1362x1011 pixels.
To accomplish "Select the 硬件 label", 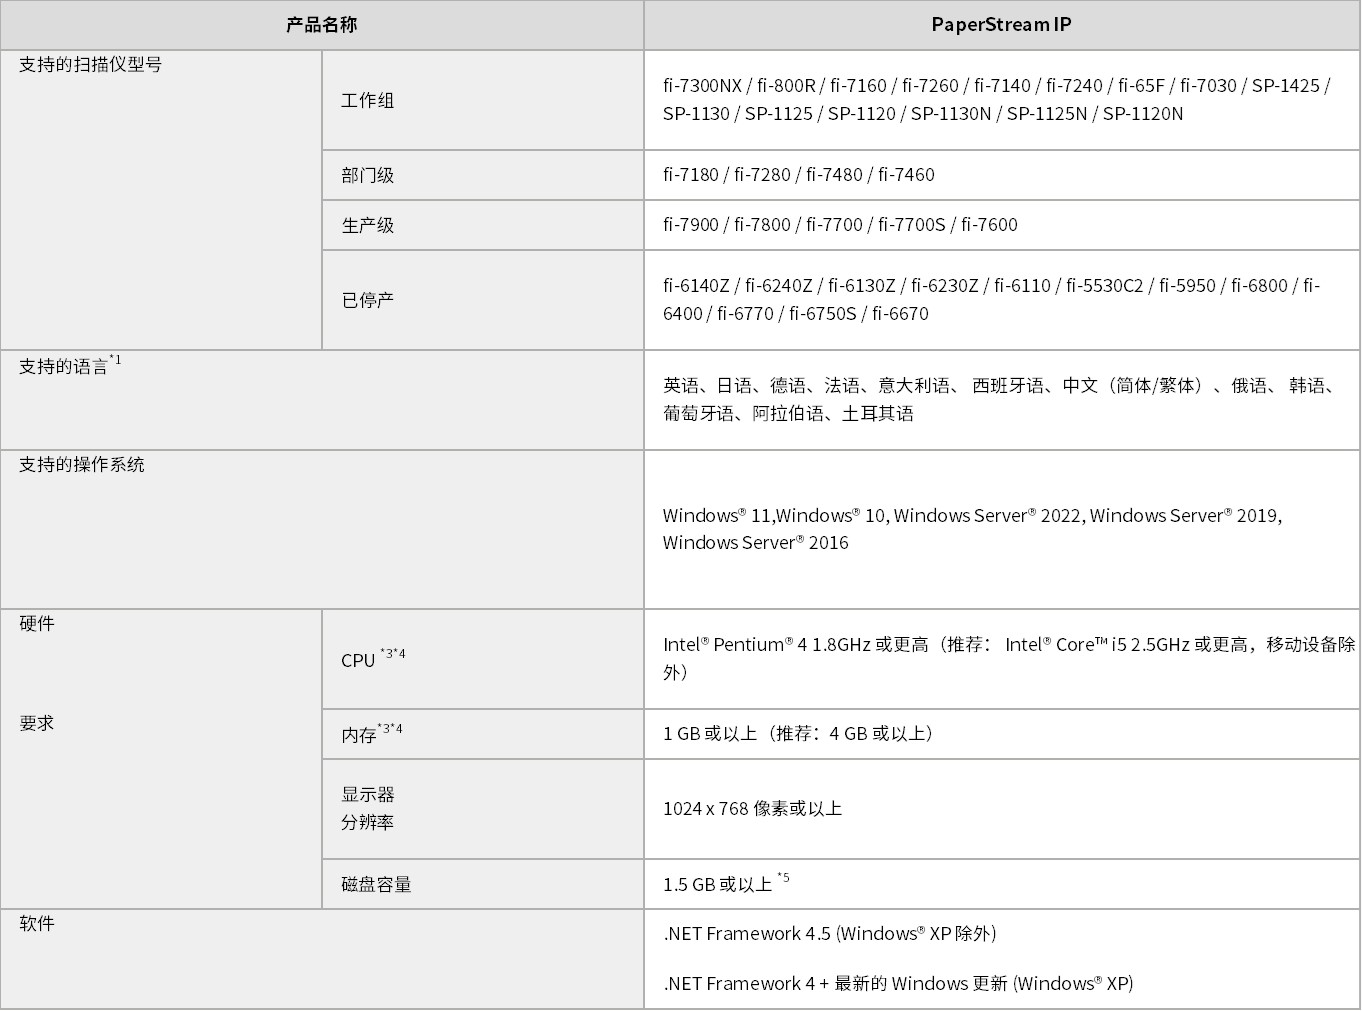I will (37, 624).
